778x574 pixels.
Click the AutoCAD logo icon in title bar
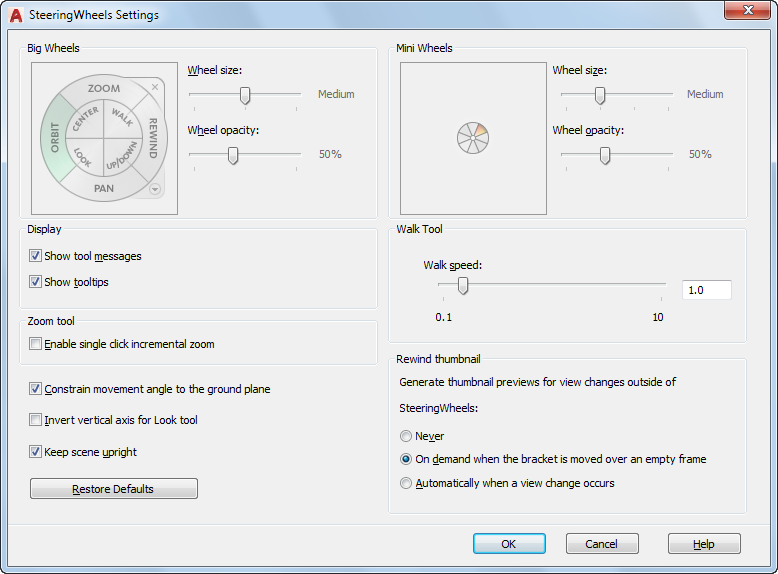click(15, 15)
